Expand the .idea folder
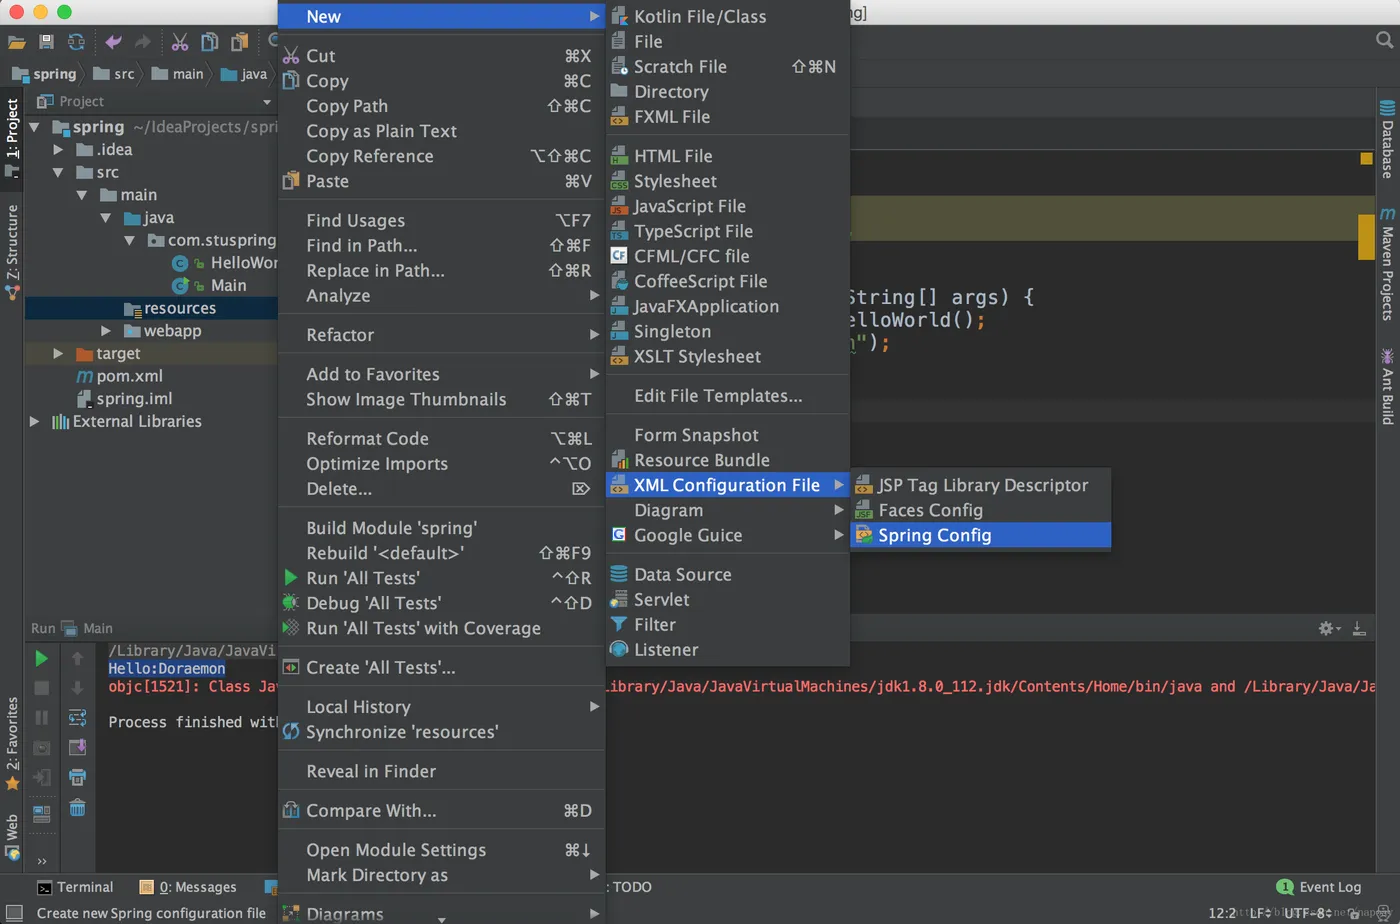The image size is (1400, 924). (x=58, y=150)
